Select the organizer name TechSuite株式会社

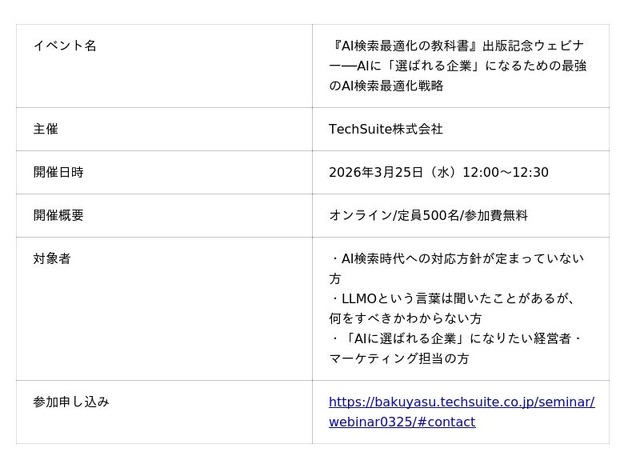click(x=386, y=129)
